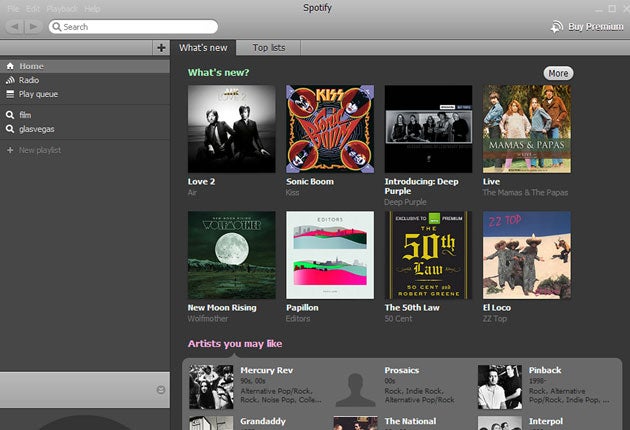Open the saved search 'film'
630x430 pixels.
coord(25,115)
